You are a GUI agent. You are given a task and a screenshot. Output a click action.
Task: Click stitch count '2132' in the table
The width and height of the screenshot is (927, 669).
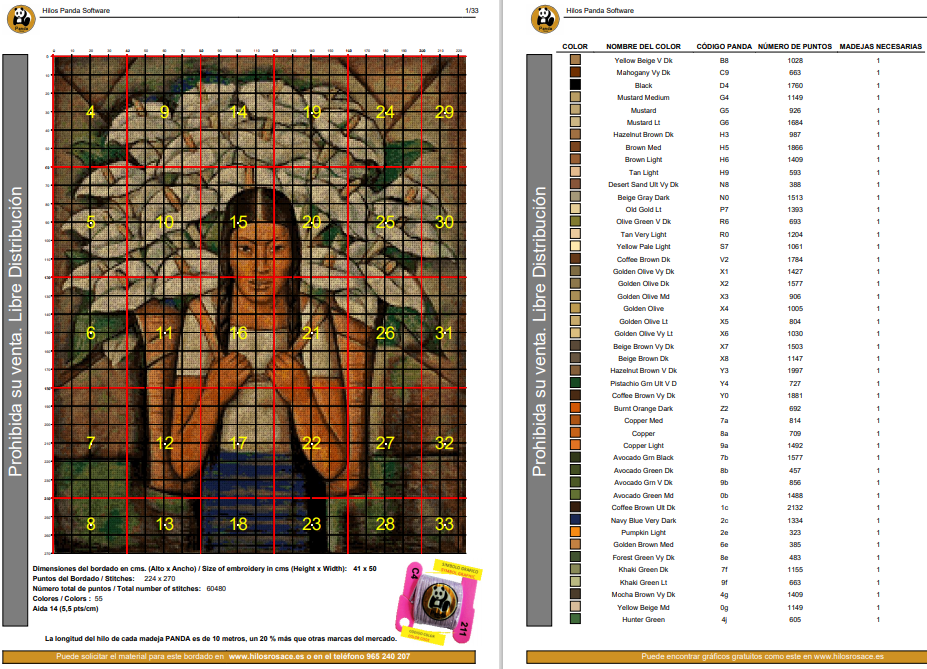click(x=795, y=507)
